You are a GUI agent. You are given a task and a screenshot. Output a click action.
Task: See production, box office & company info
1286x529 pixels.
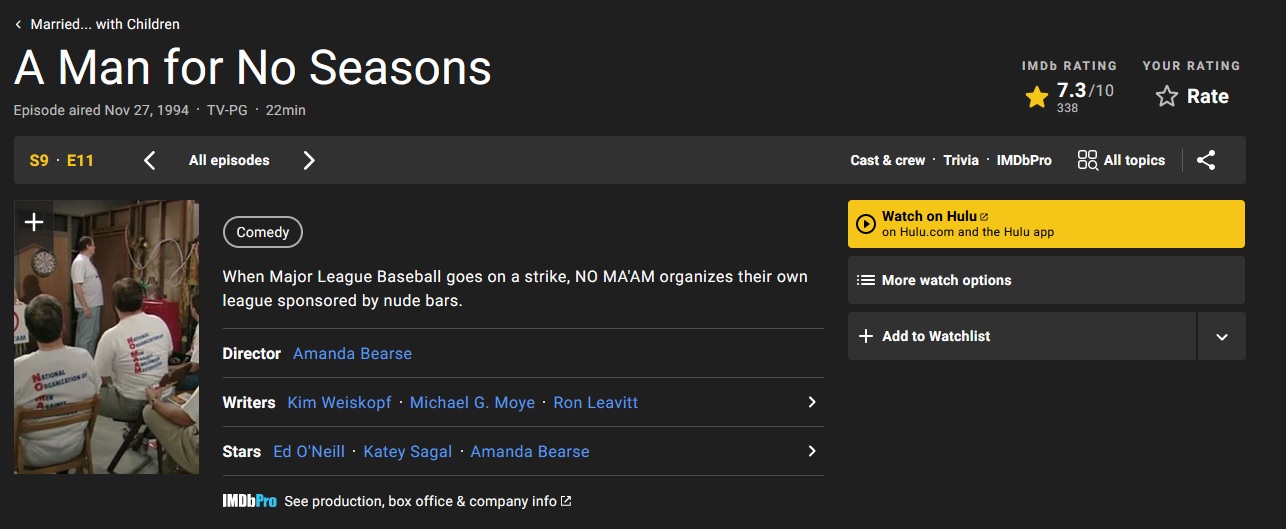[x=428, y=501]
